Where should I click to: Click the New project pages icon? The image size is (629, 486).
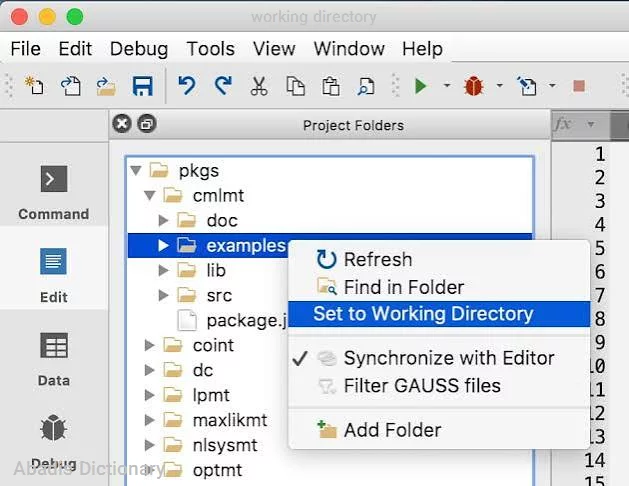71,86
